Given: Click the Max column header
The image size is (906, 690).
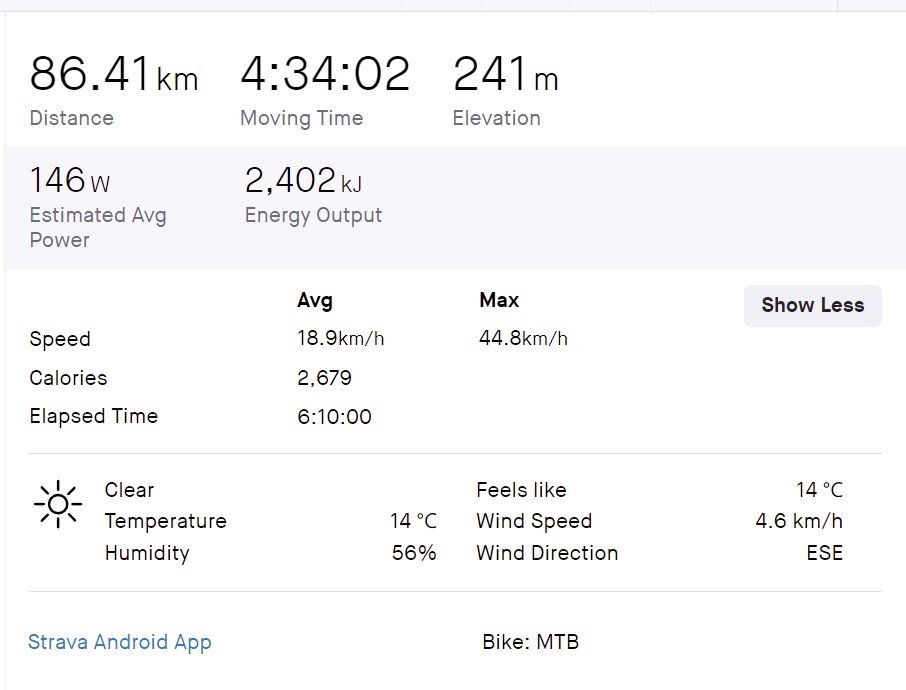Looking at the screenshot, I should (499, 300).
